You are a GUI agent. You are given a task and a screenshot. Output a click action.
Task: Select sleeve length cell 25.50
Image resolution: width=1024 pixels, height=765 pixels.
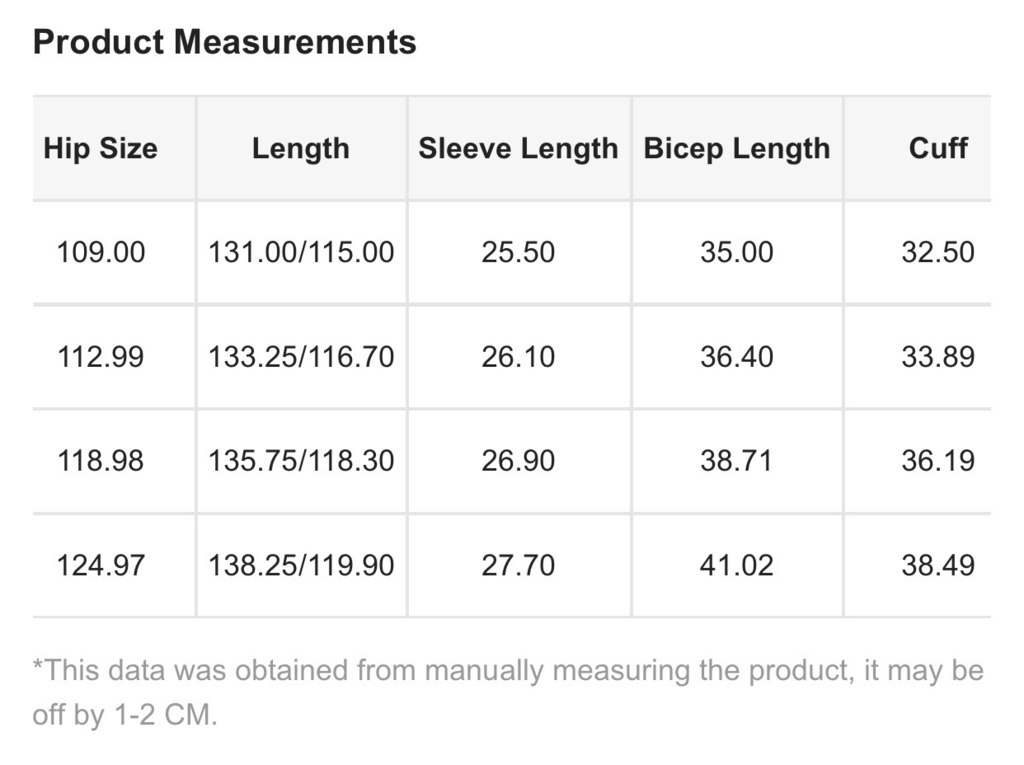519,252
